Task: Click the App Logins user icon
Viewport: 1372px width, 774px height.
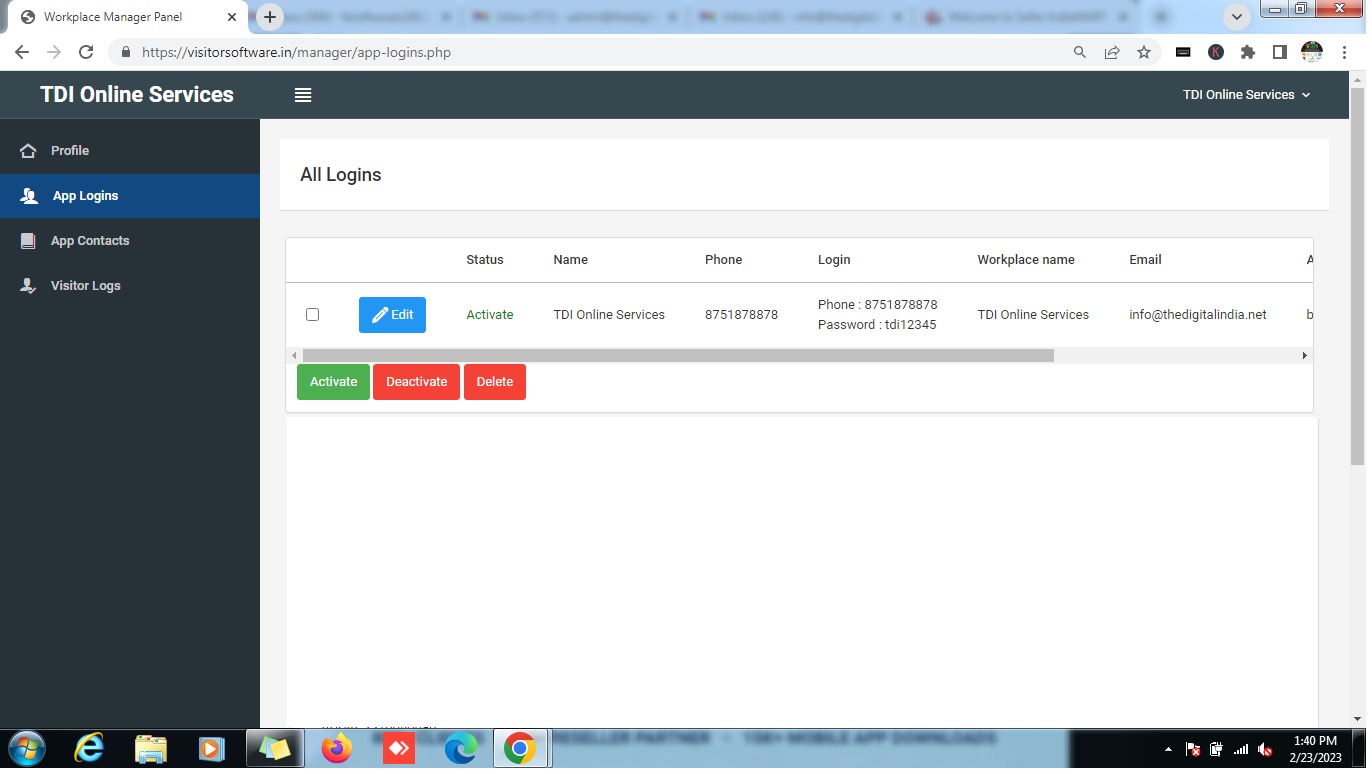Action: point(29,196)
